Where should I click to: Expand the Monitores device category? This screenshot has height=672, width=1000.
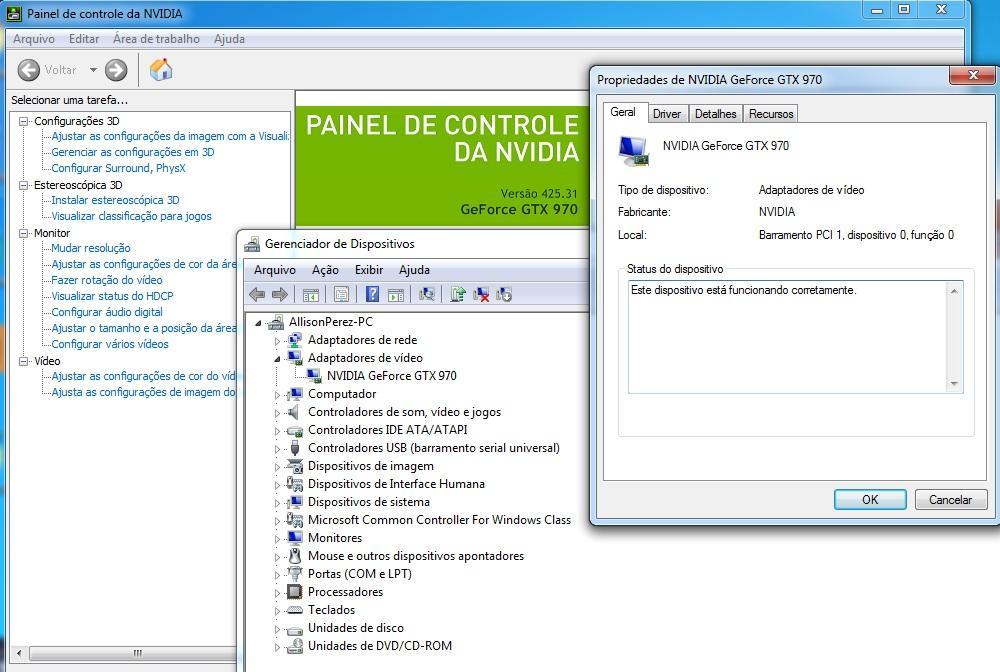coord(278,538)
